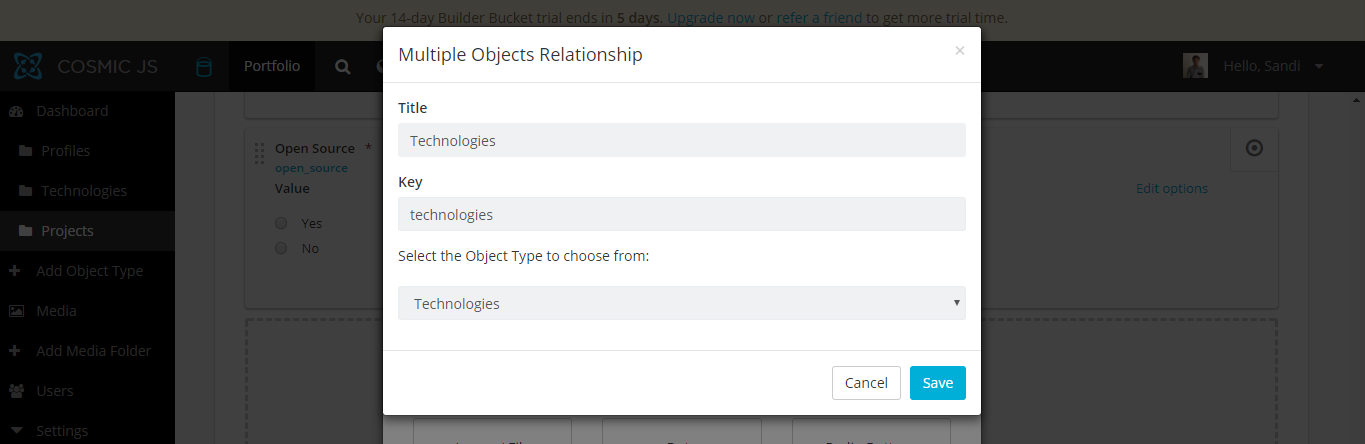Save the relationship metafield
1365x444 pixels.
937,383
